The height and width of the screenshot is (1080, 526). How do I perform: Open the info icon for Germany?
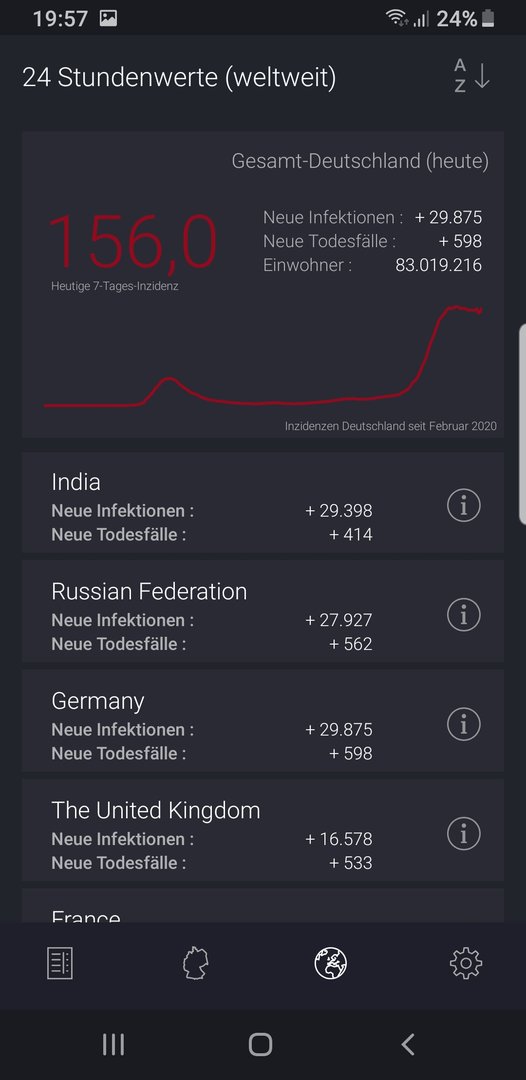tap(463, 724)
